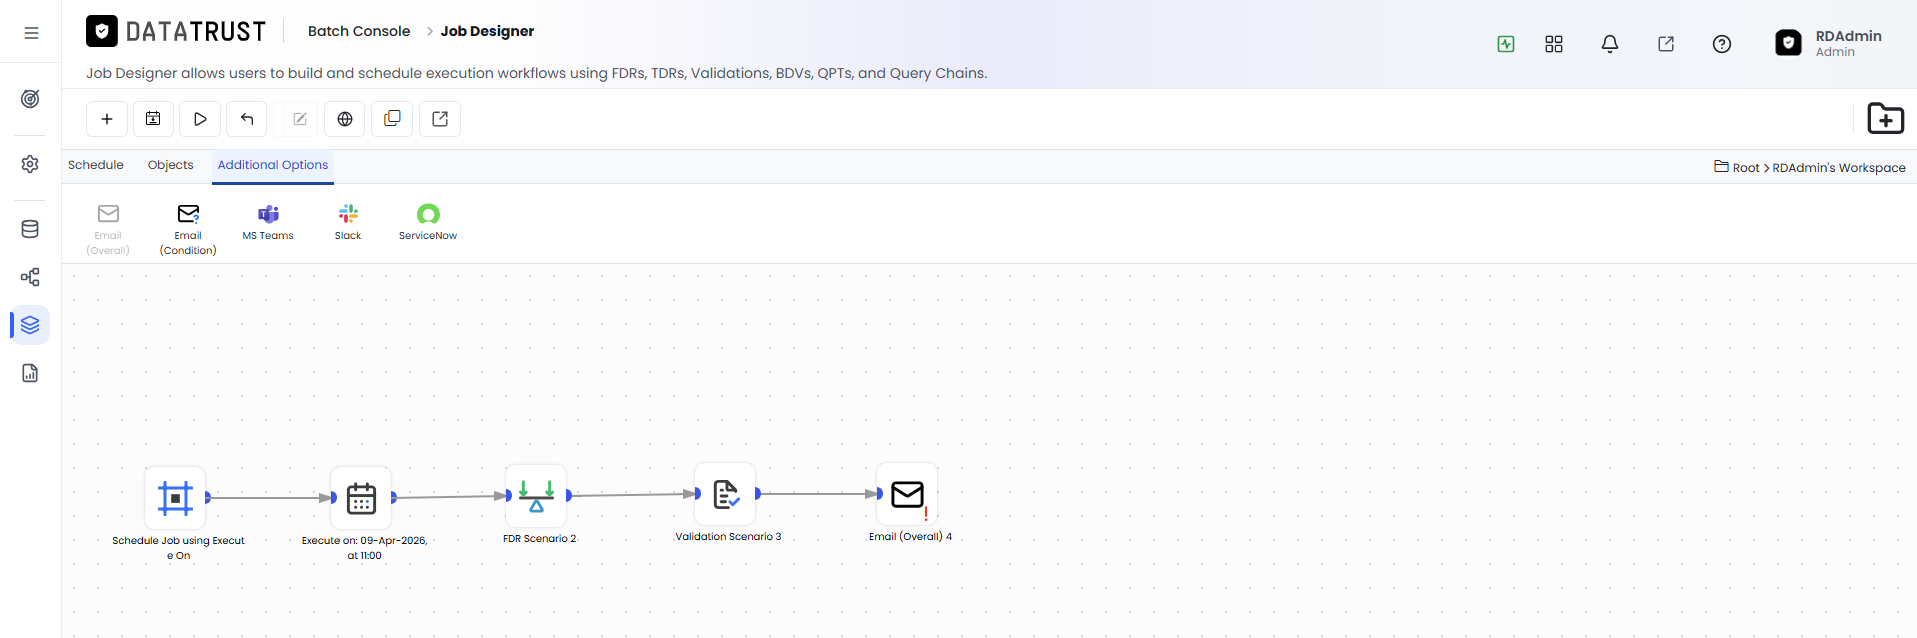Select the Email (Condition) palette item
This screenshot has height=638, width=1917.
coord(188,229)
